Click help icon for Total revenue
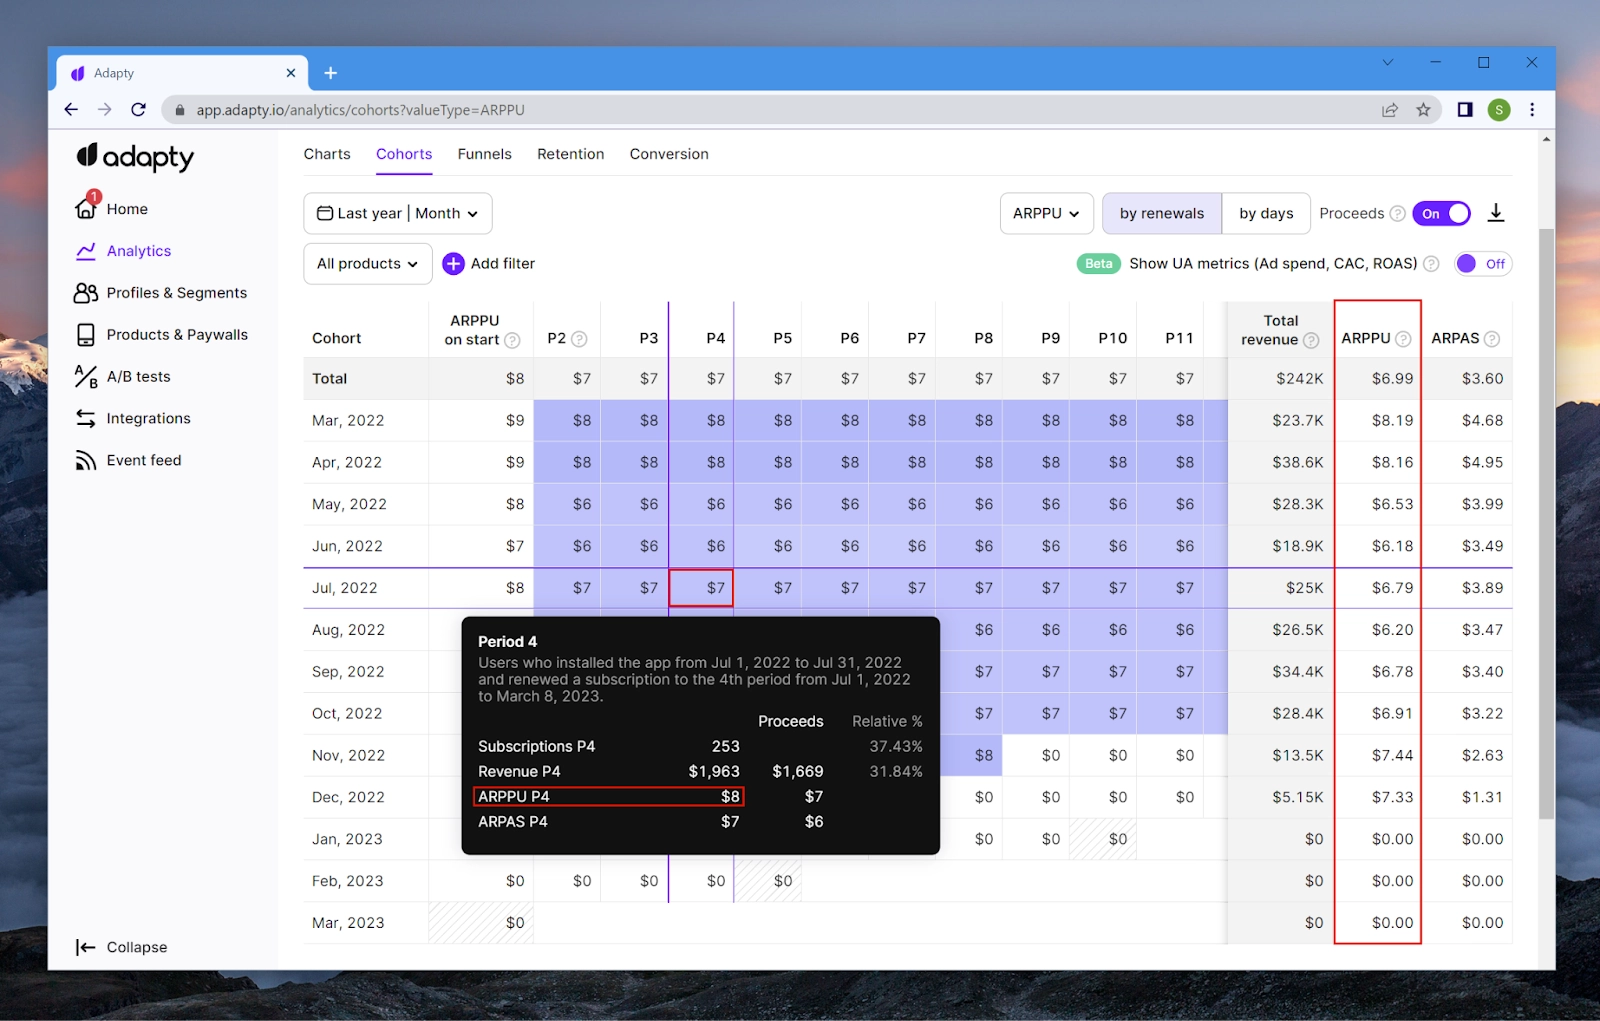 [x=1311, y=341]
